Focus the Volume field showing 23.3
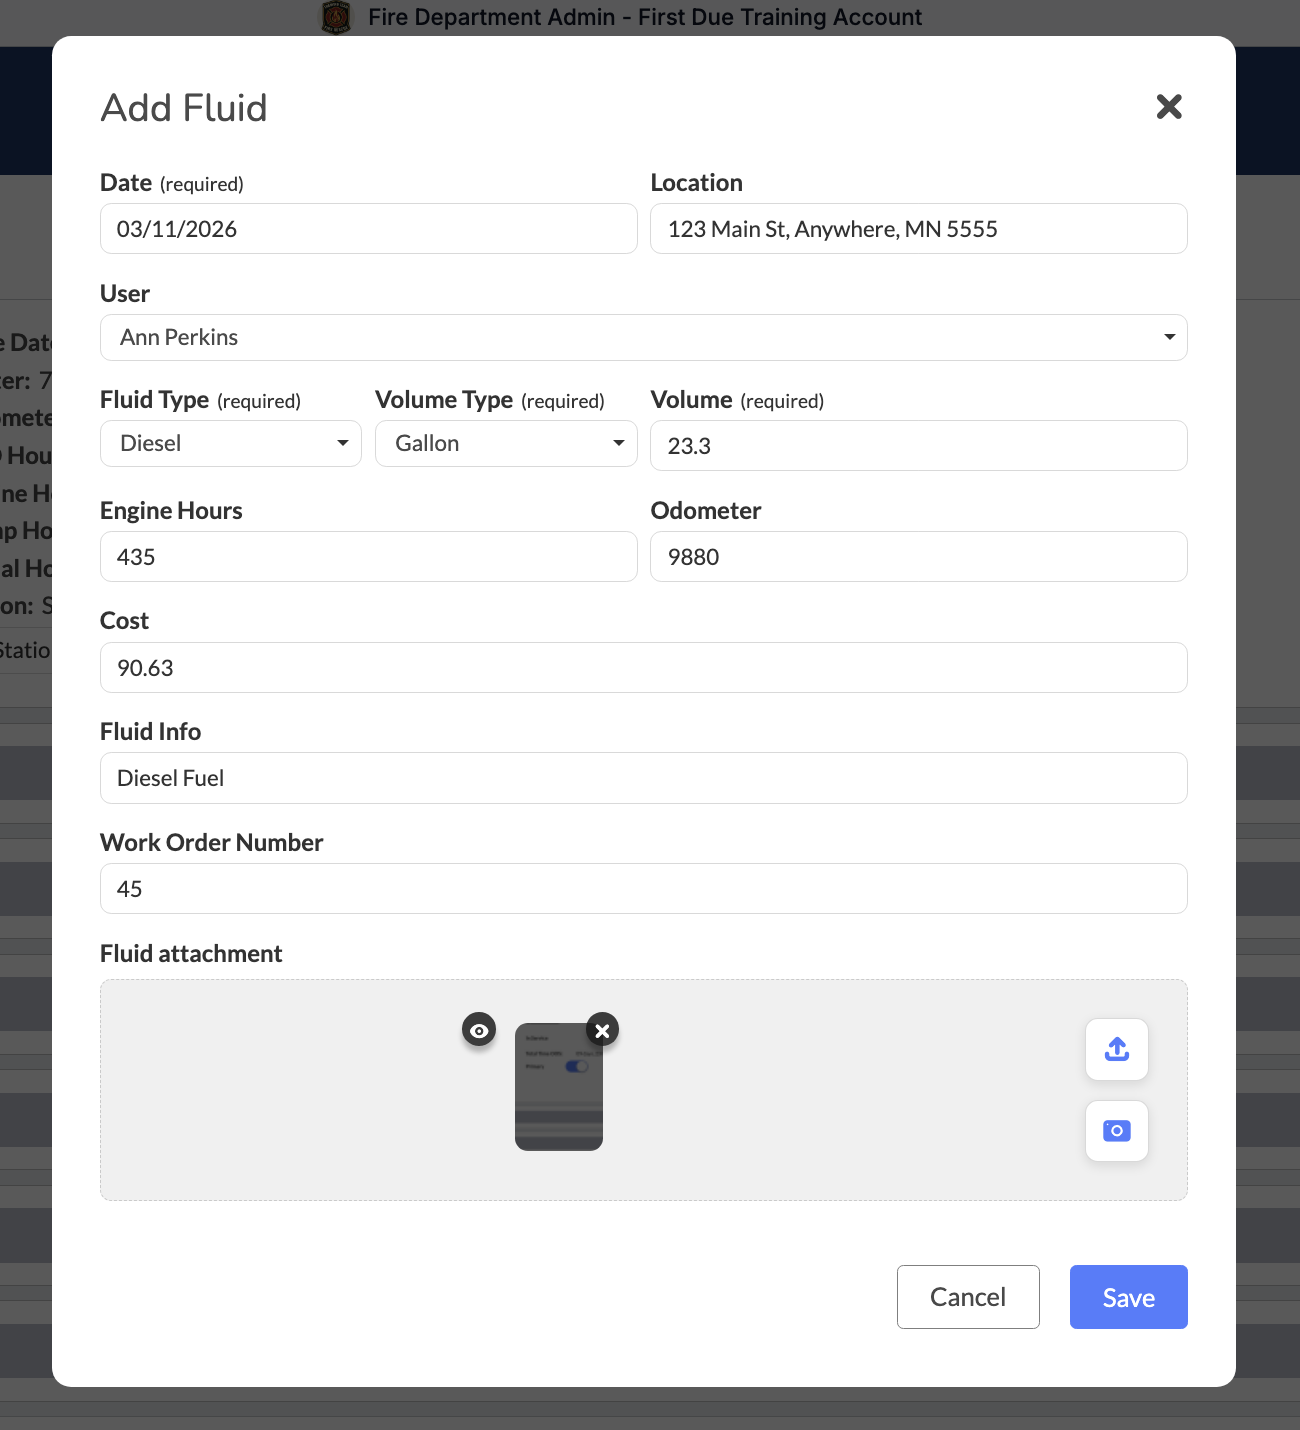1300x1430 pixels. click(919, 446)
